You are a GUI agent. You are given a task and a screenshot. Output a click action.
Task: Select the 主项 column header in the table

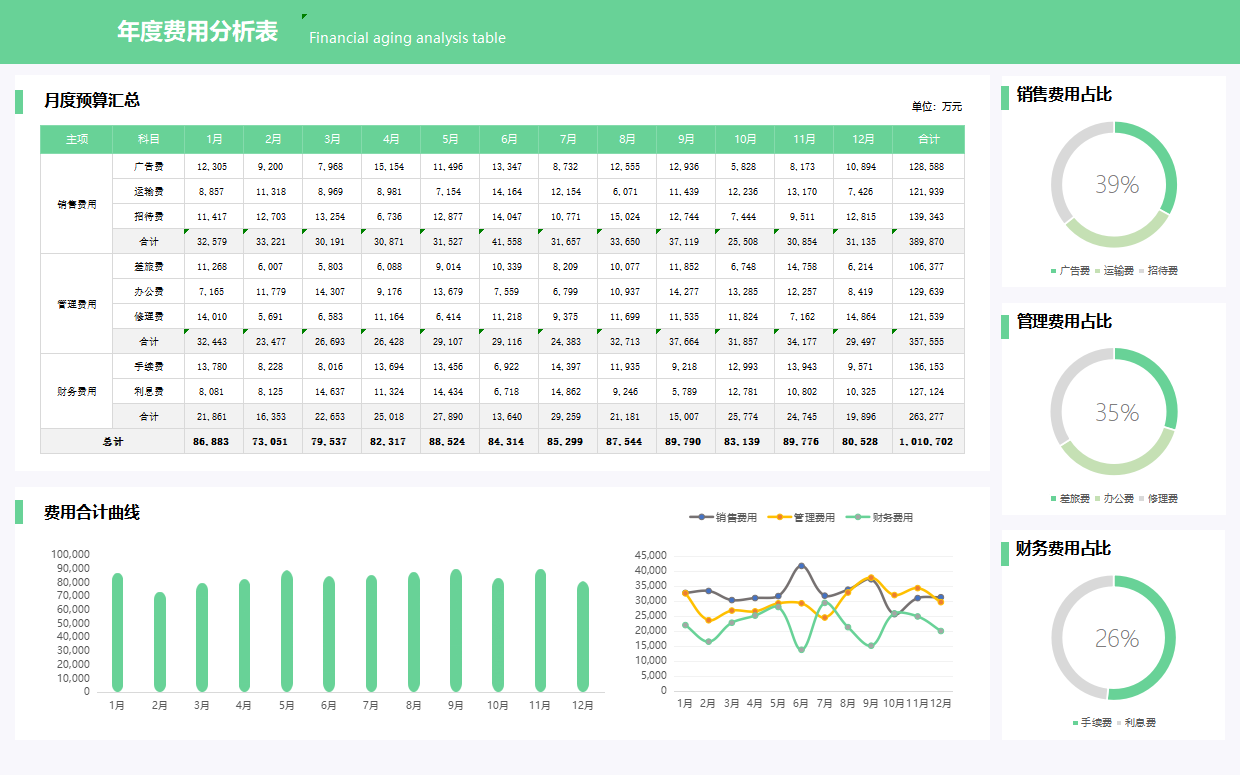pyautogui.click(x=77, y=139)
